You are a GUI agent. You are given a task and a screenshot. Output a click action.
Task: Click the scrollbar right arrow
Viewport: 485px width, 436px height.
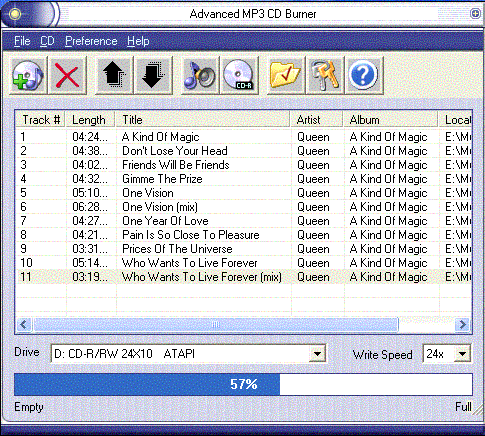463,324
